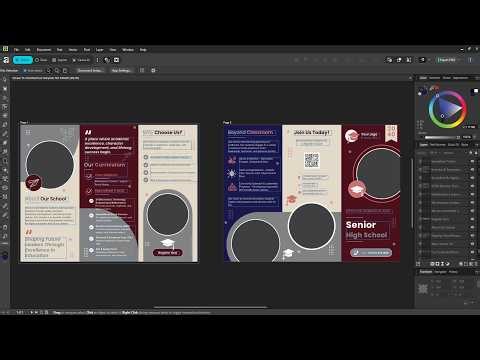Switch to the Stroke tab
This screenshot has width=480, height=360.
[447, 78]
